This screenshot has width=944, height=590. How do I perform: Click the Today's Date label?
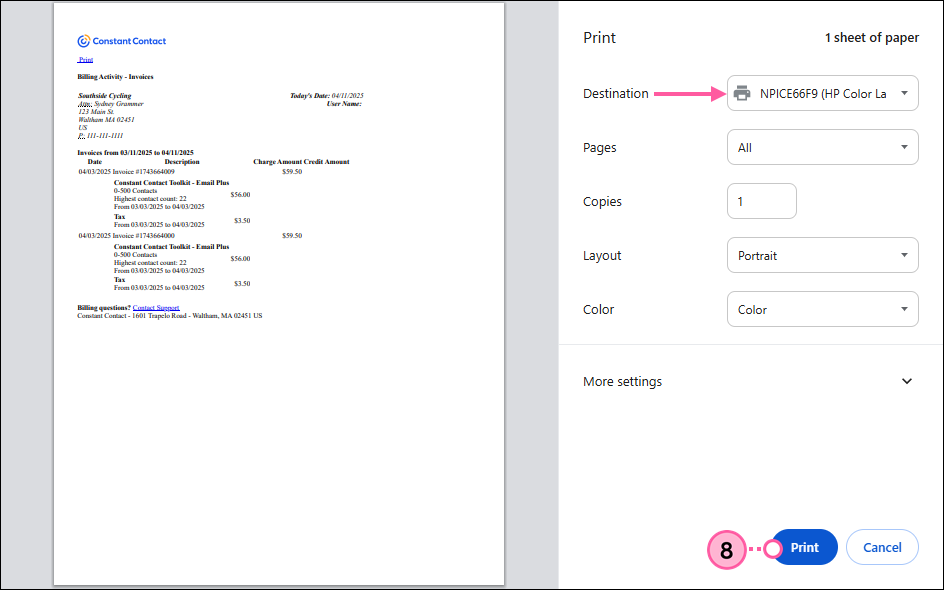click(309, 96)
